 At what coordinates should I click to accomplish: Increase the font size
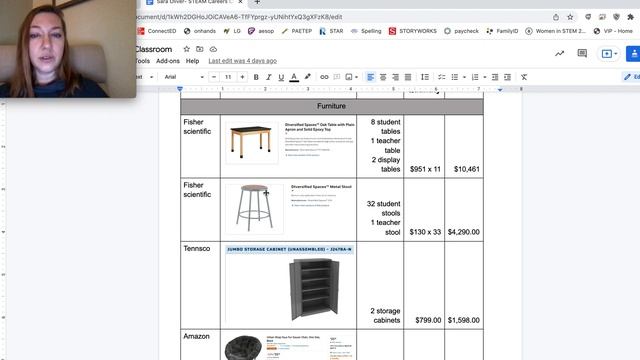coord(242,77)
